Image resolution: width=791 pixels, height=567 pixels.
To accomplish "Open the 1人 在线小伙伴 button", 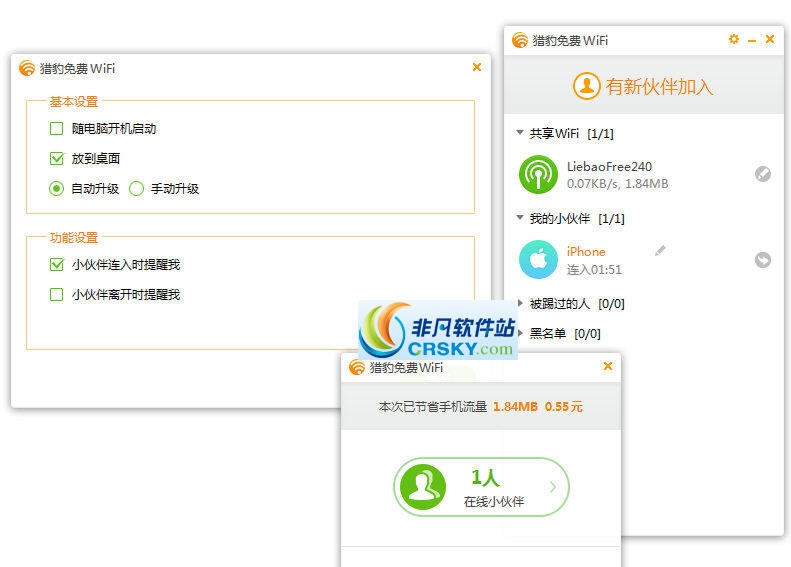I will tap(481, 487).
